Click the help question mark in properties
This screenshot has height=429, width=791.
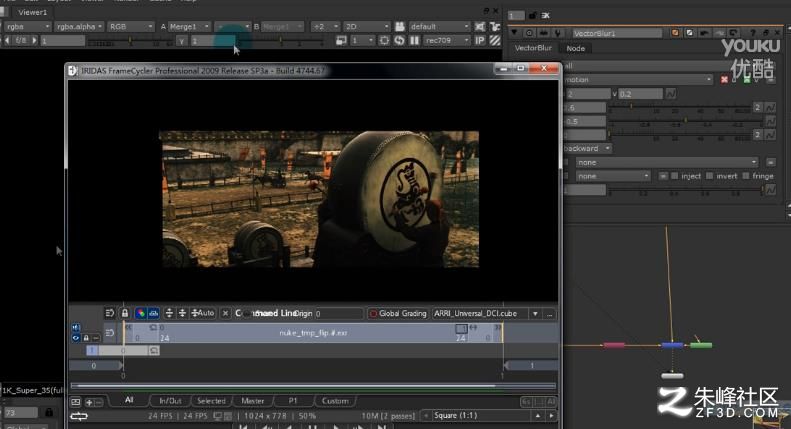752,33
